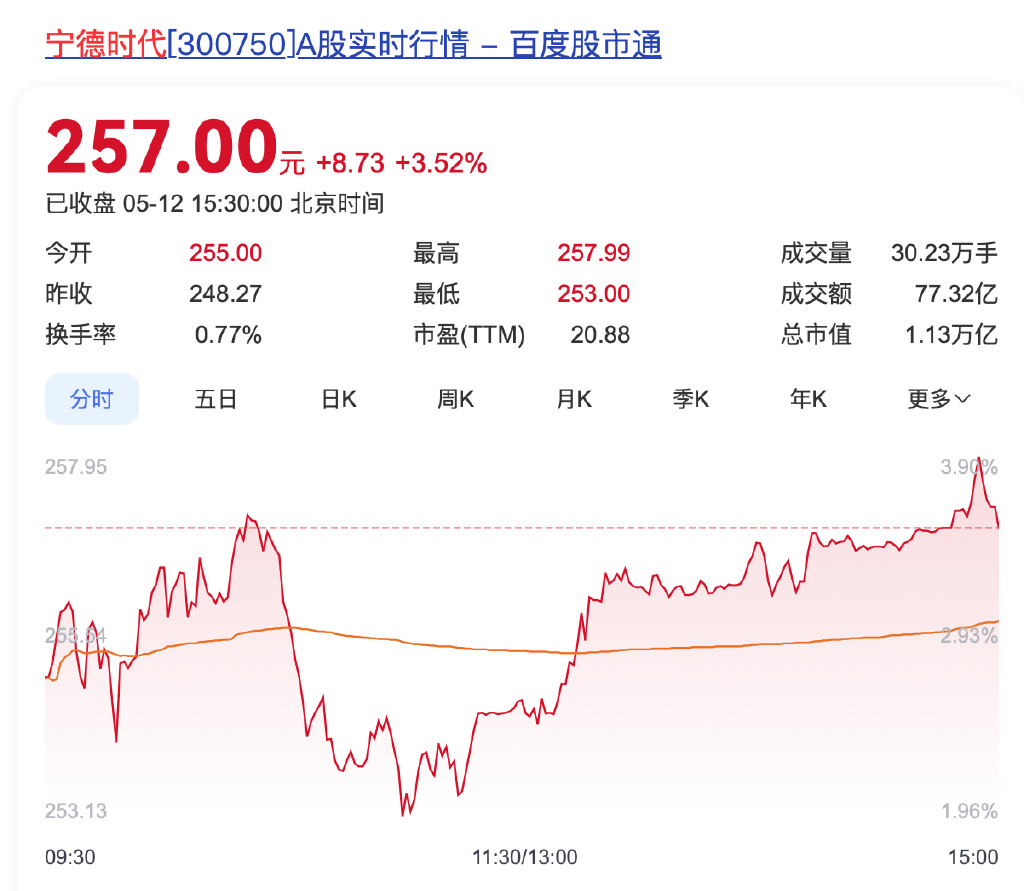
Task: Click the 成交量 label
Action: 816,253
